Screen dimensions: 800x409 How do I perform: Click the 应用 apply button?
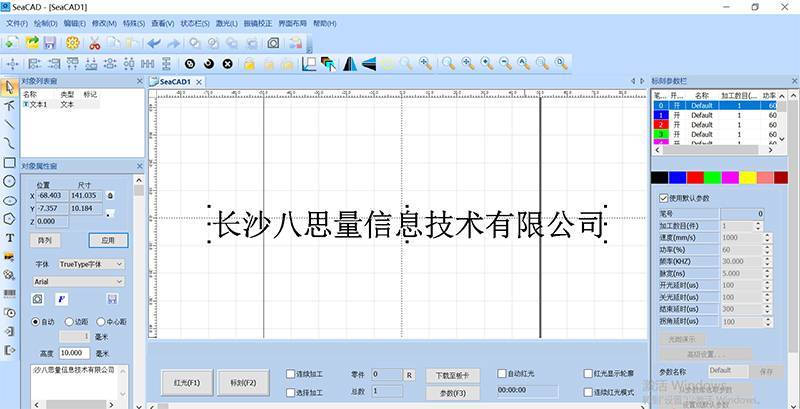click(x=108, y=240)
